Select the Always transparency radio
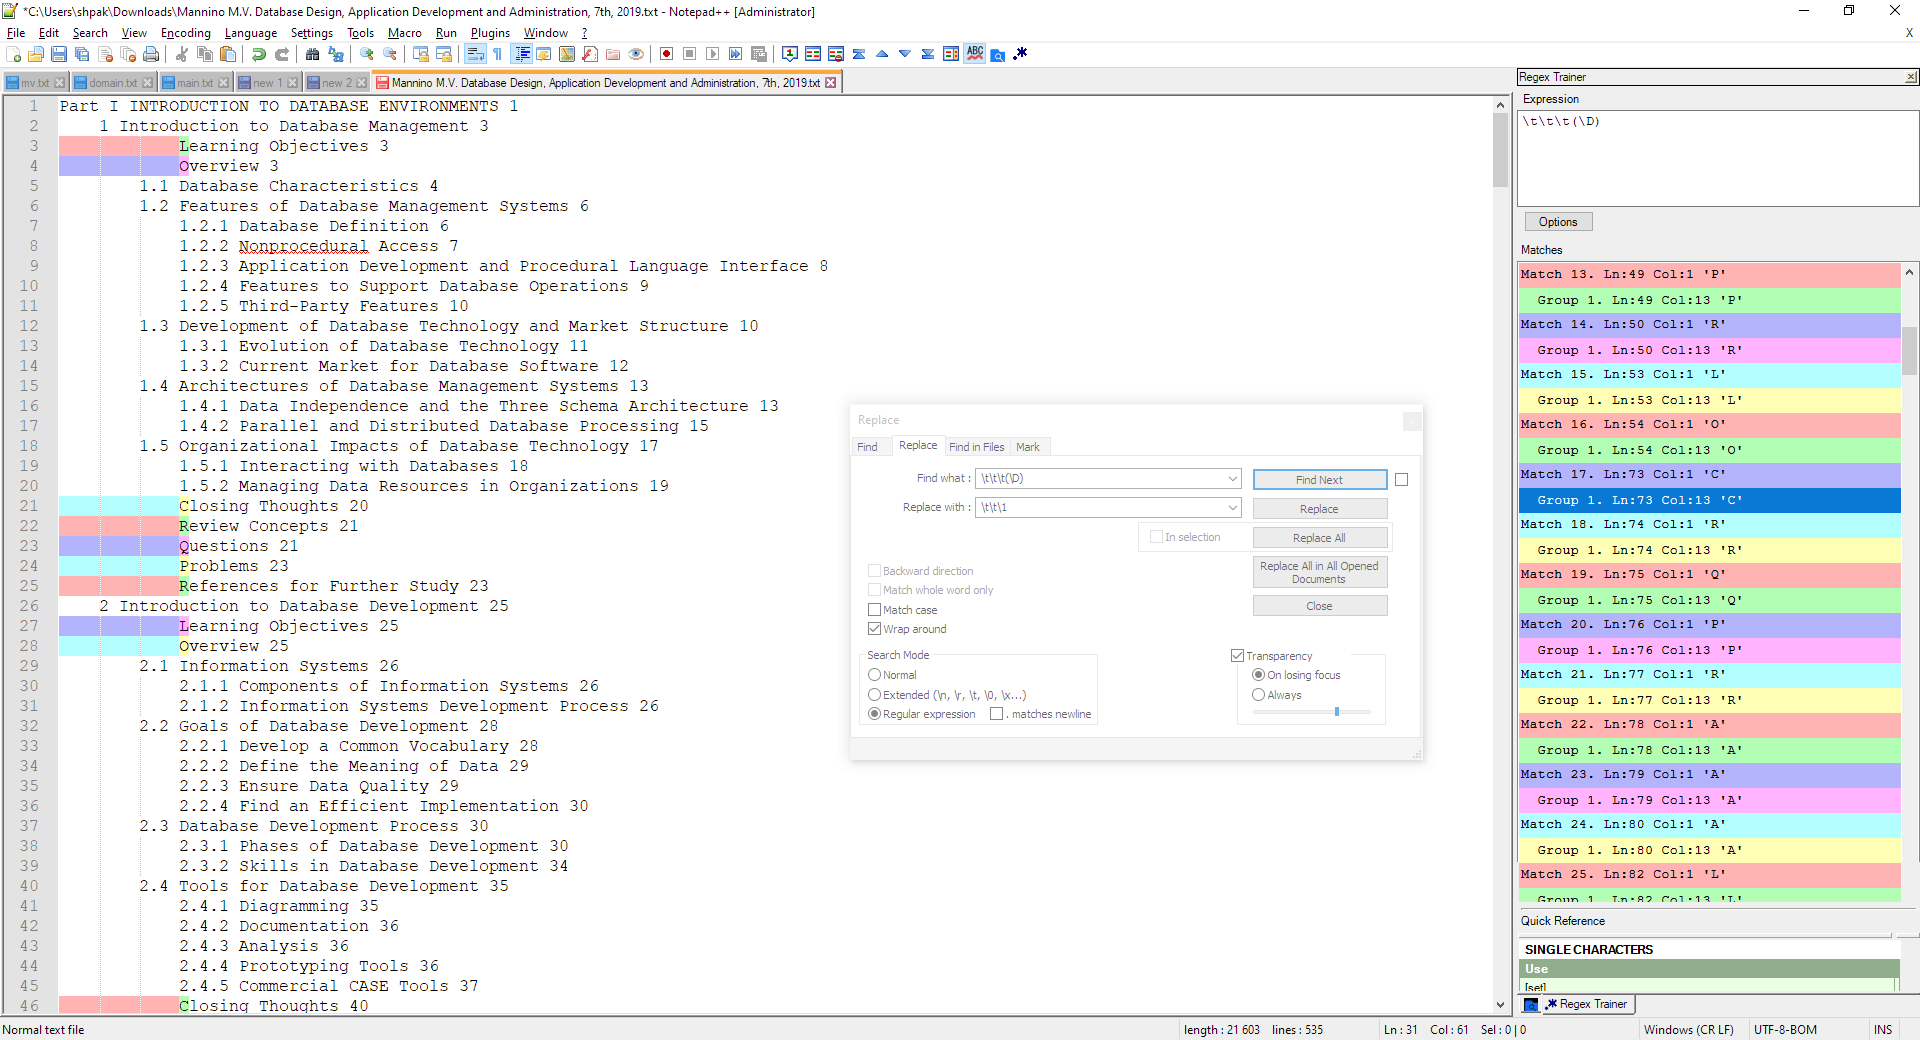1920x1040 pixels. (1258, 695)
